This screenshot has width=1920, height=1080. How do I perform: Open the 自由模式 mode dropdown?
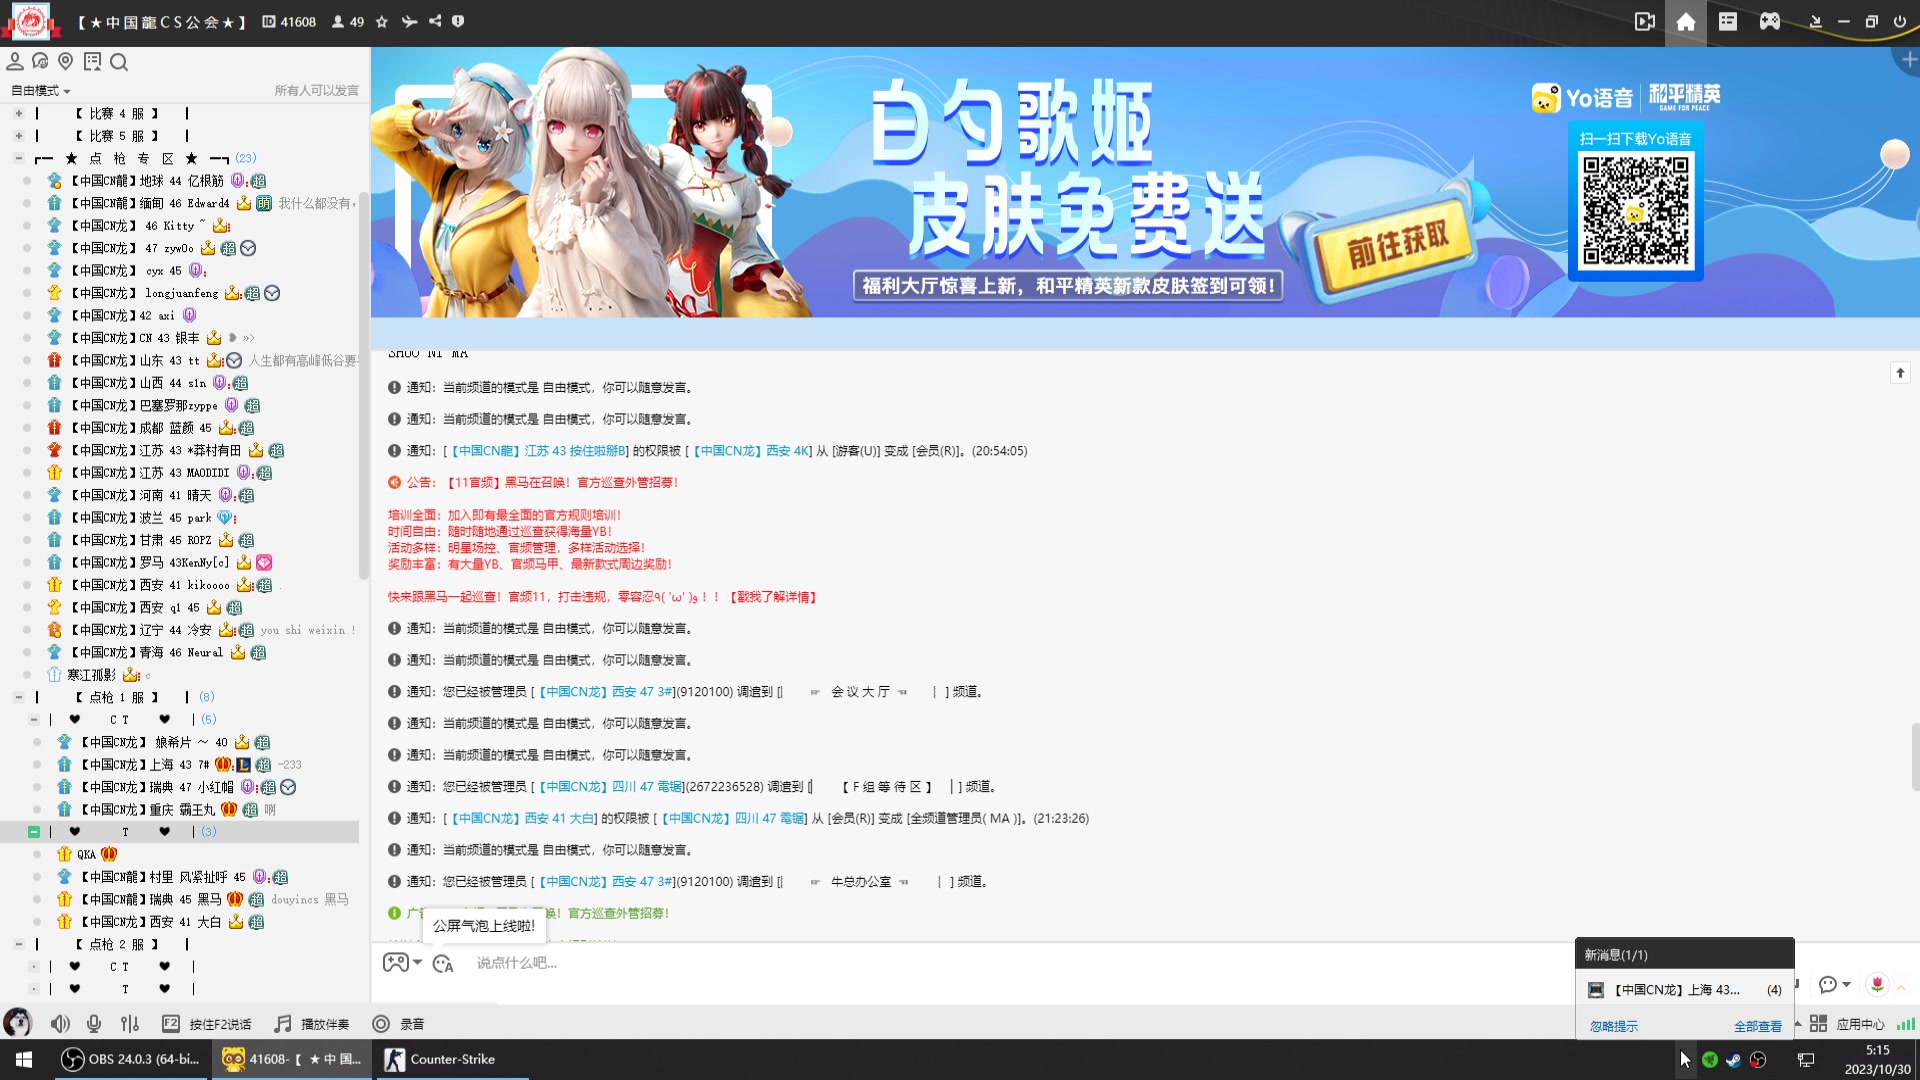click(37, 90)
